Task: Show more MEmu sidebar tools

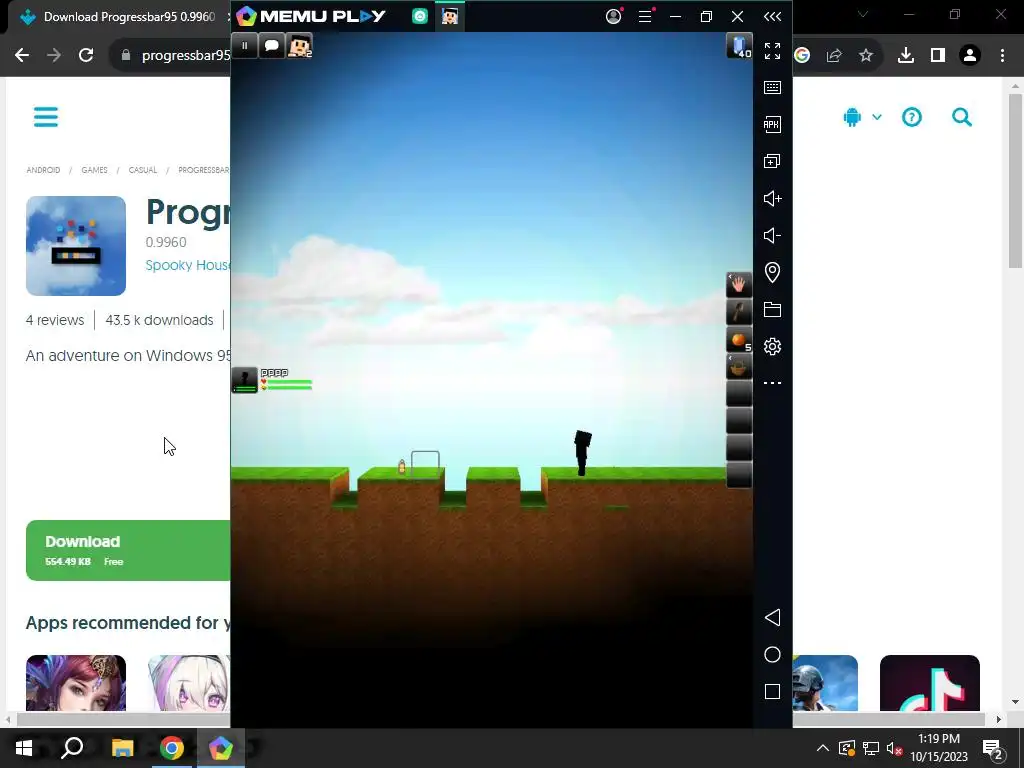Action: 772,383
